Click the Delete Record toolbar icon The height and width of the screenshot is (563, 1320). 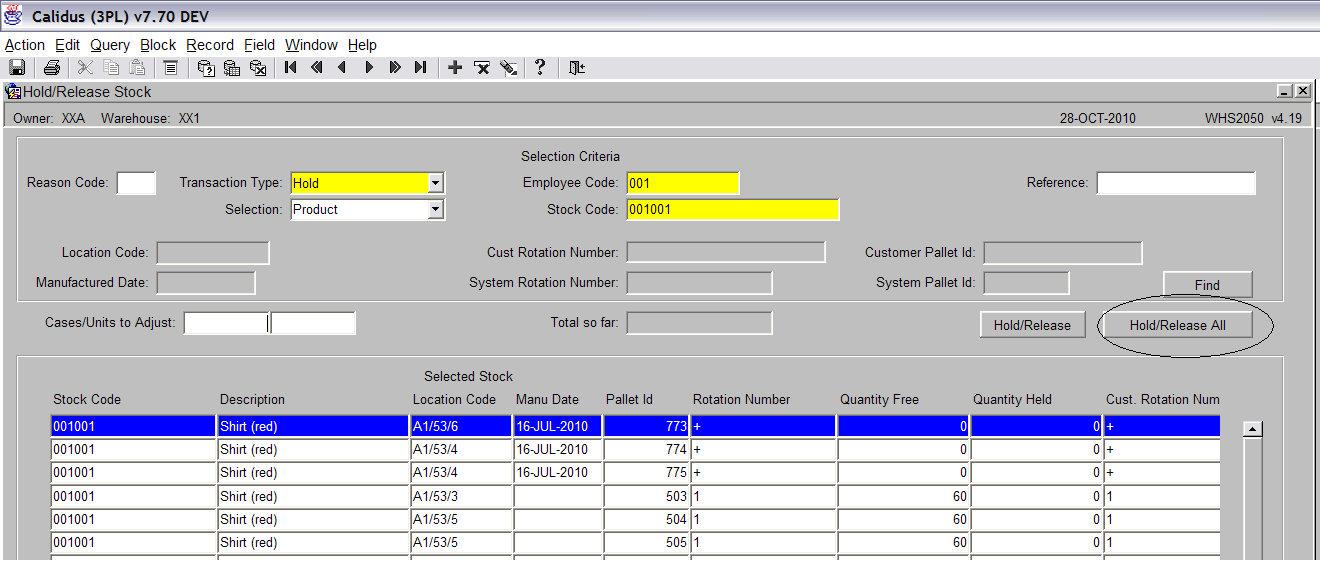[482, 68]
